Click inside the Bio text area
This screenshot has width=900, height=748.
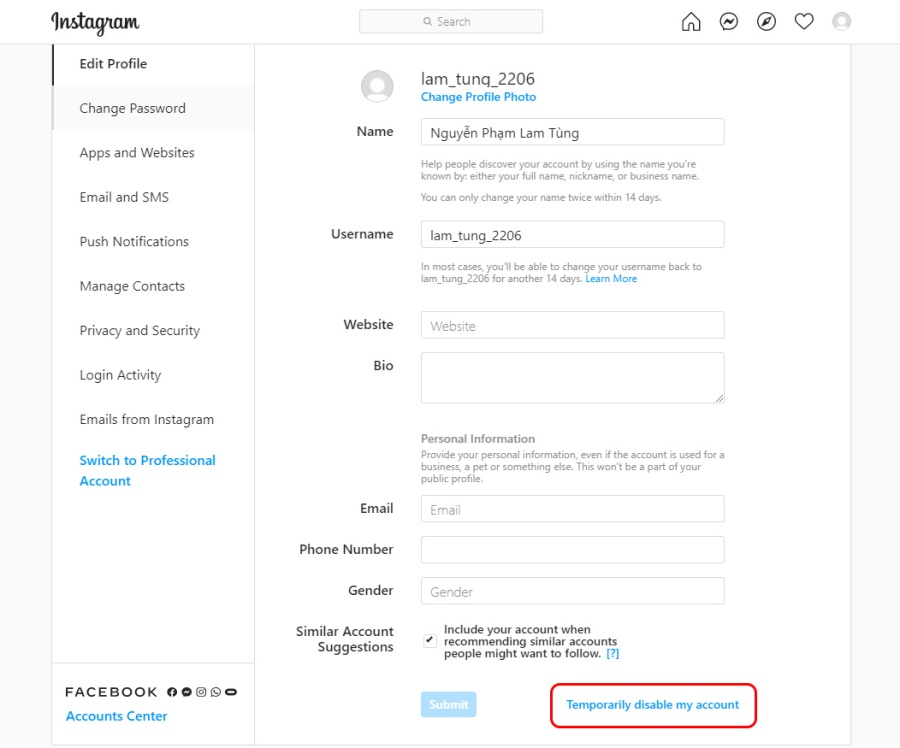[x=572, y=378]
